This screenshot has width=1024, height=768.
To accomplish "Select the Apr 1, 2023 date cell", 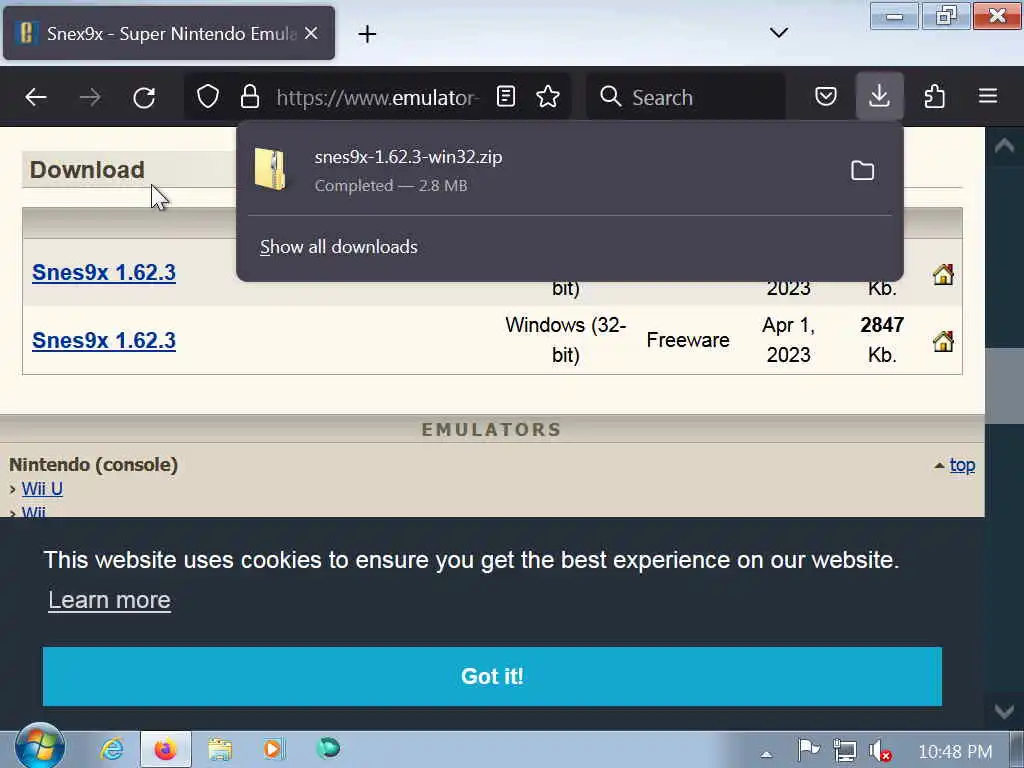I will click(x=788, y=340).
